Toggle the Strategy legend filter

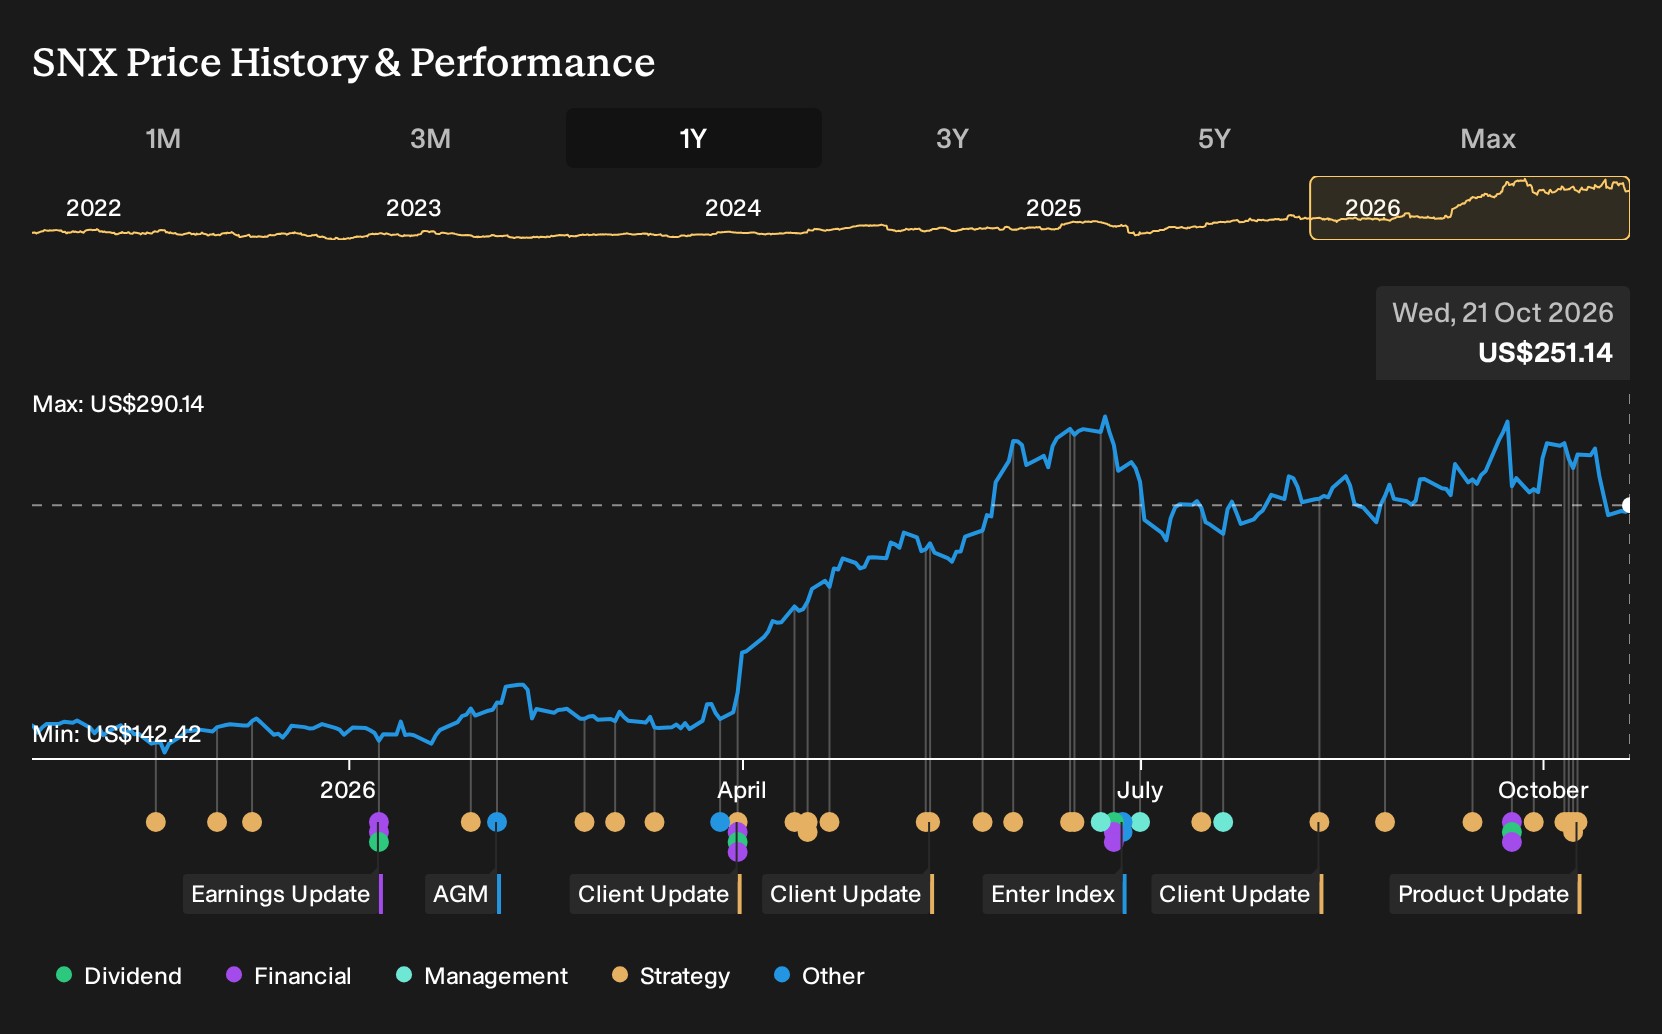671,975
